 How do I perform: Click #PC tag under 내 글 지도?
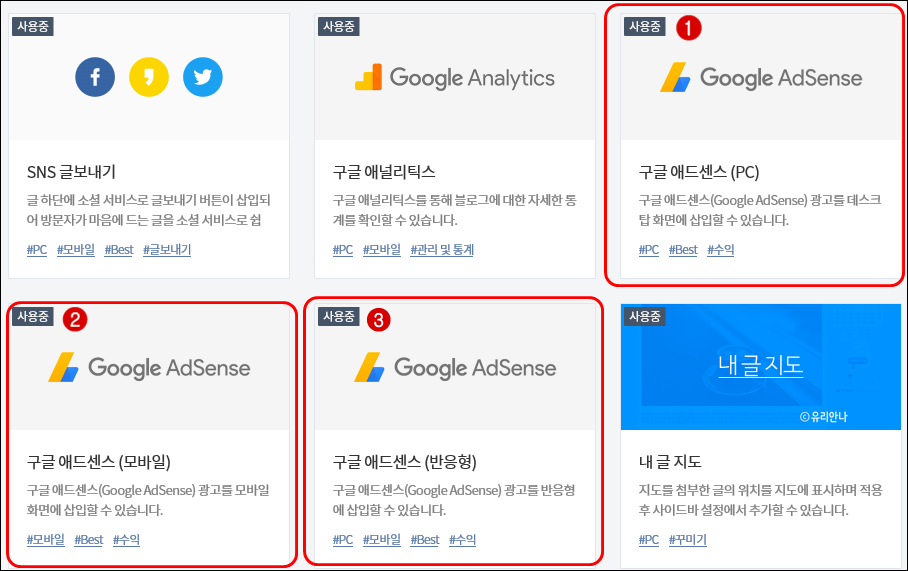(x=649, y=540)
